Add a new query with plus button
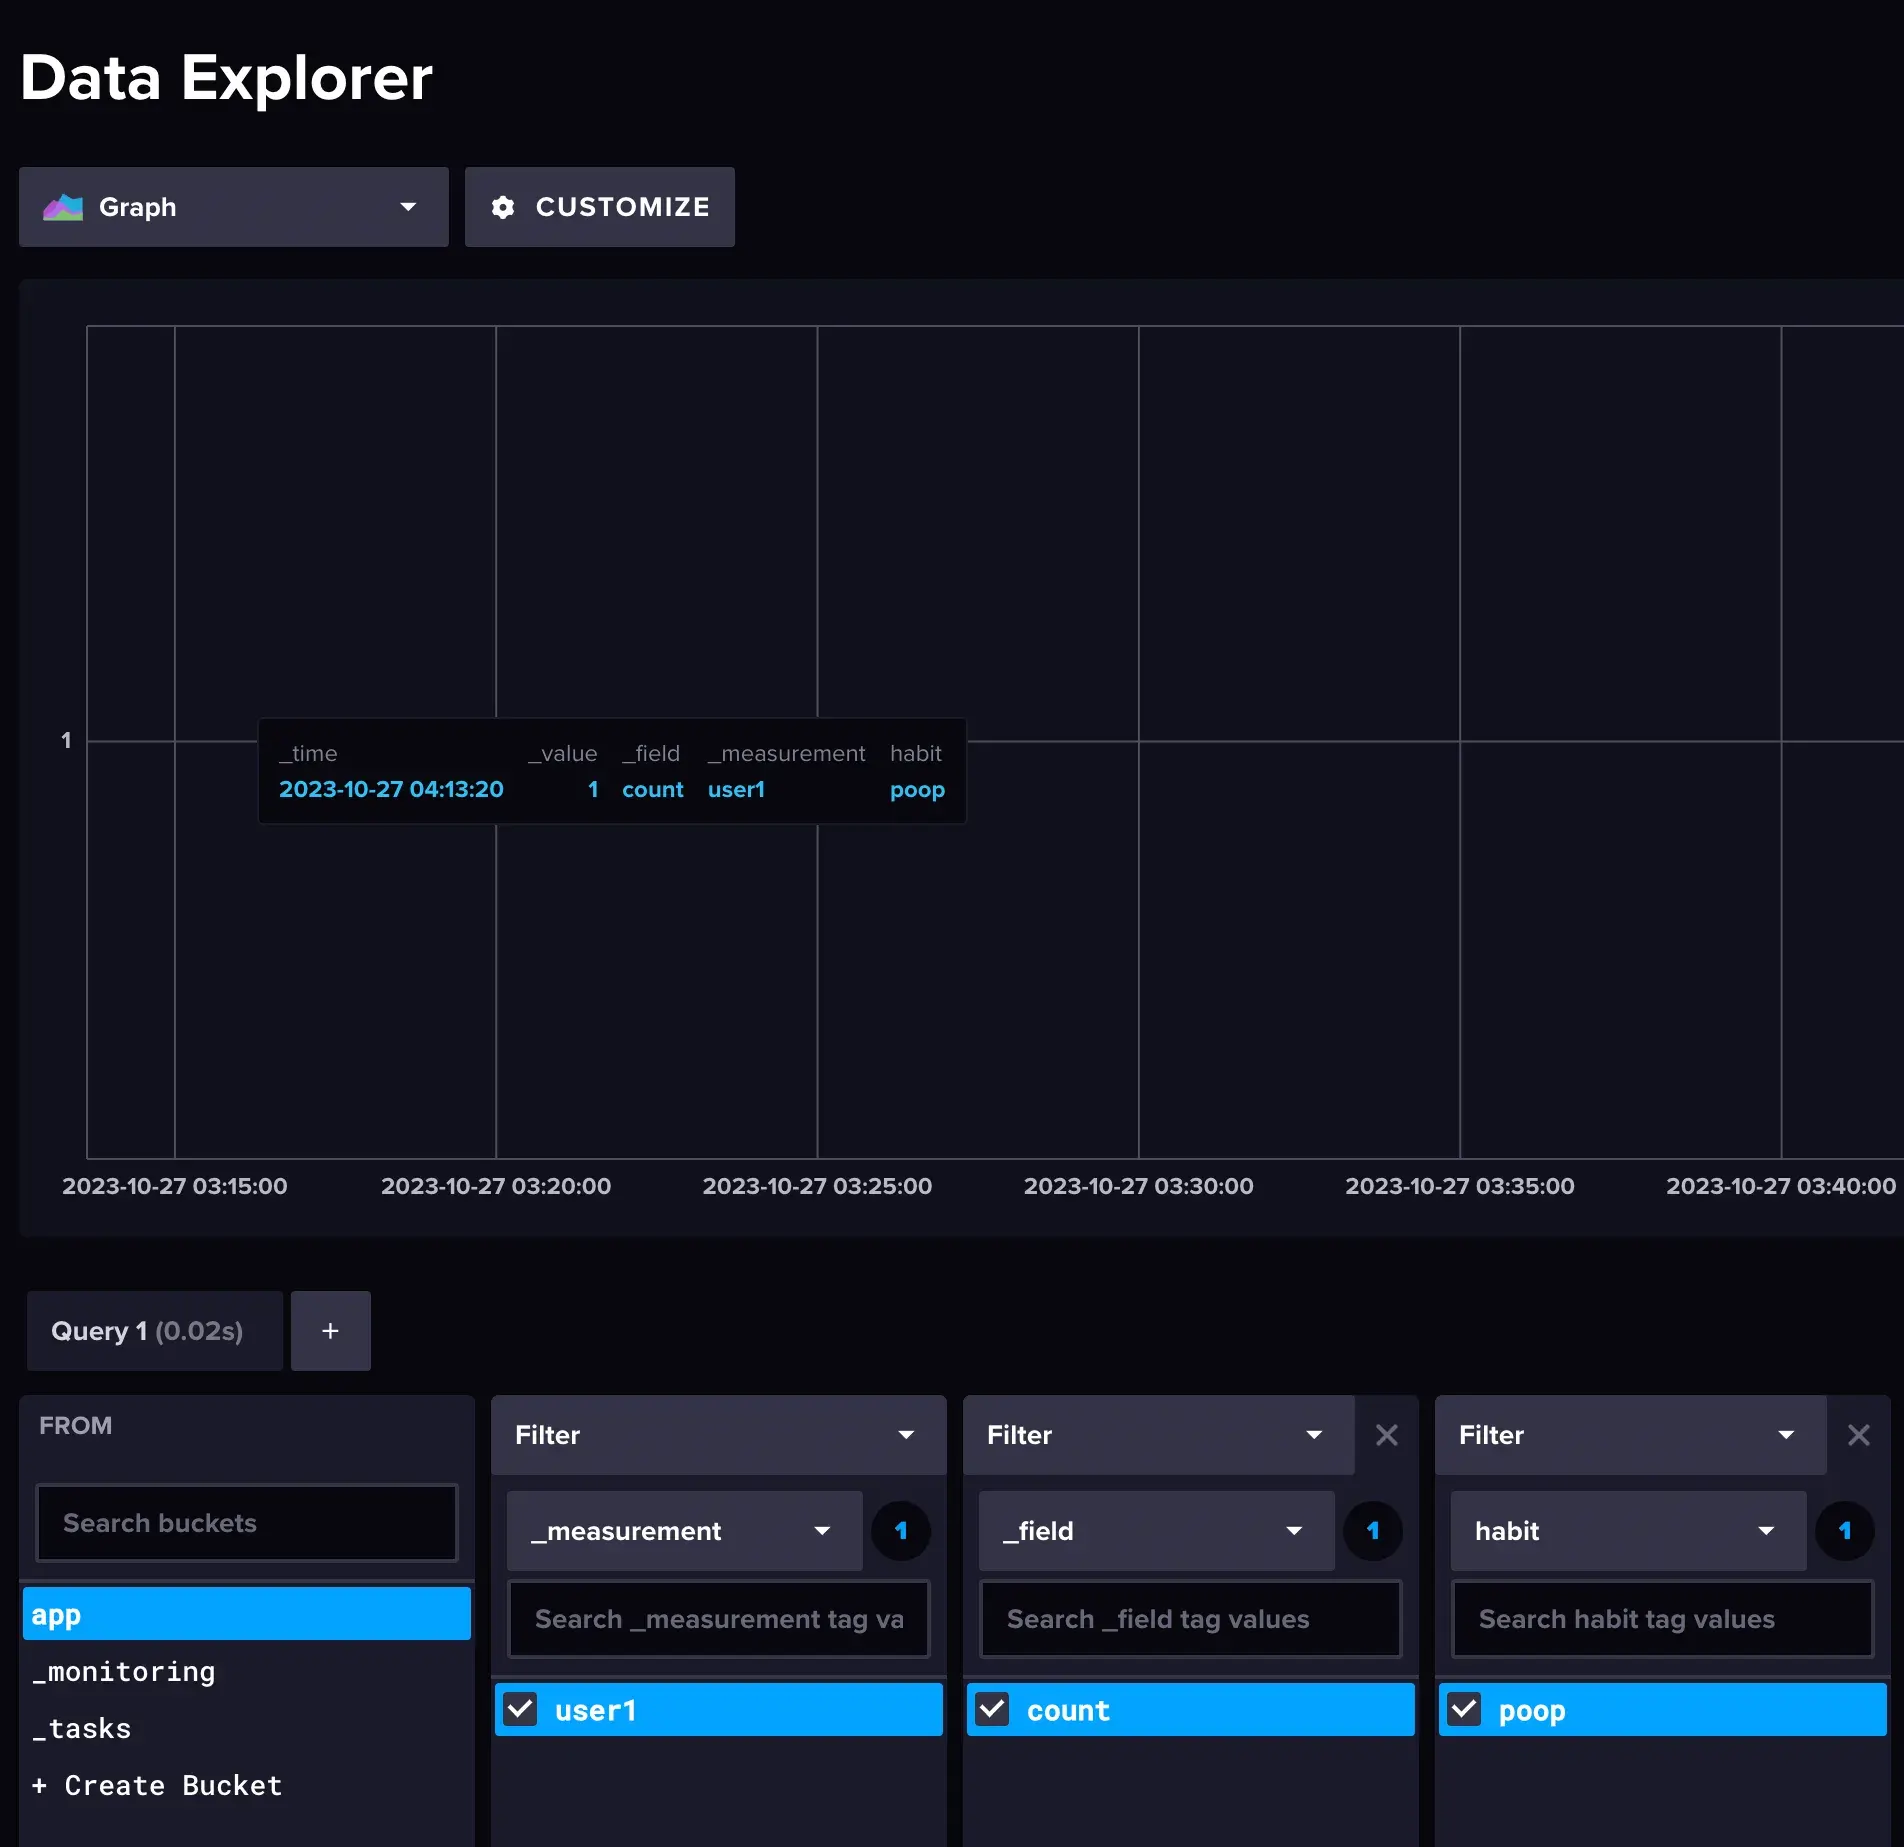Image resolution: width=1904 pixels, height=1847 pixels. [330, 1331]
